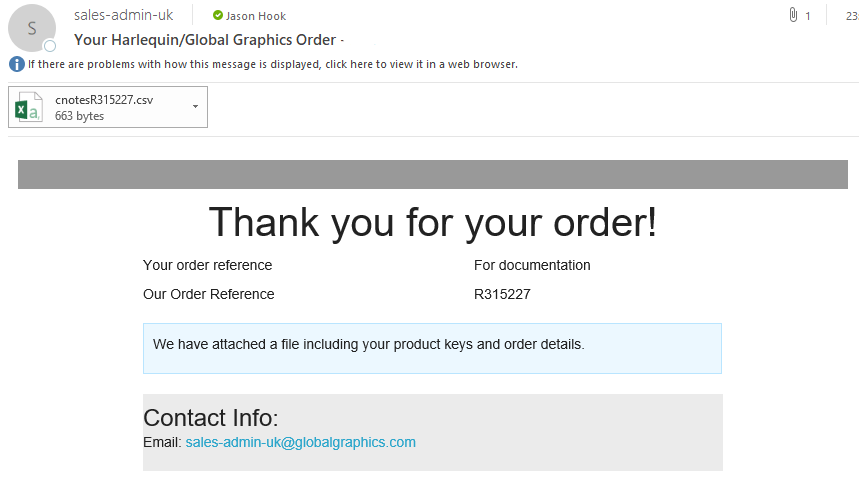Screen dimensions: 859x489
Task: Click the sender avatar circle with letter S
Action: (x=32, y=28)
